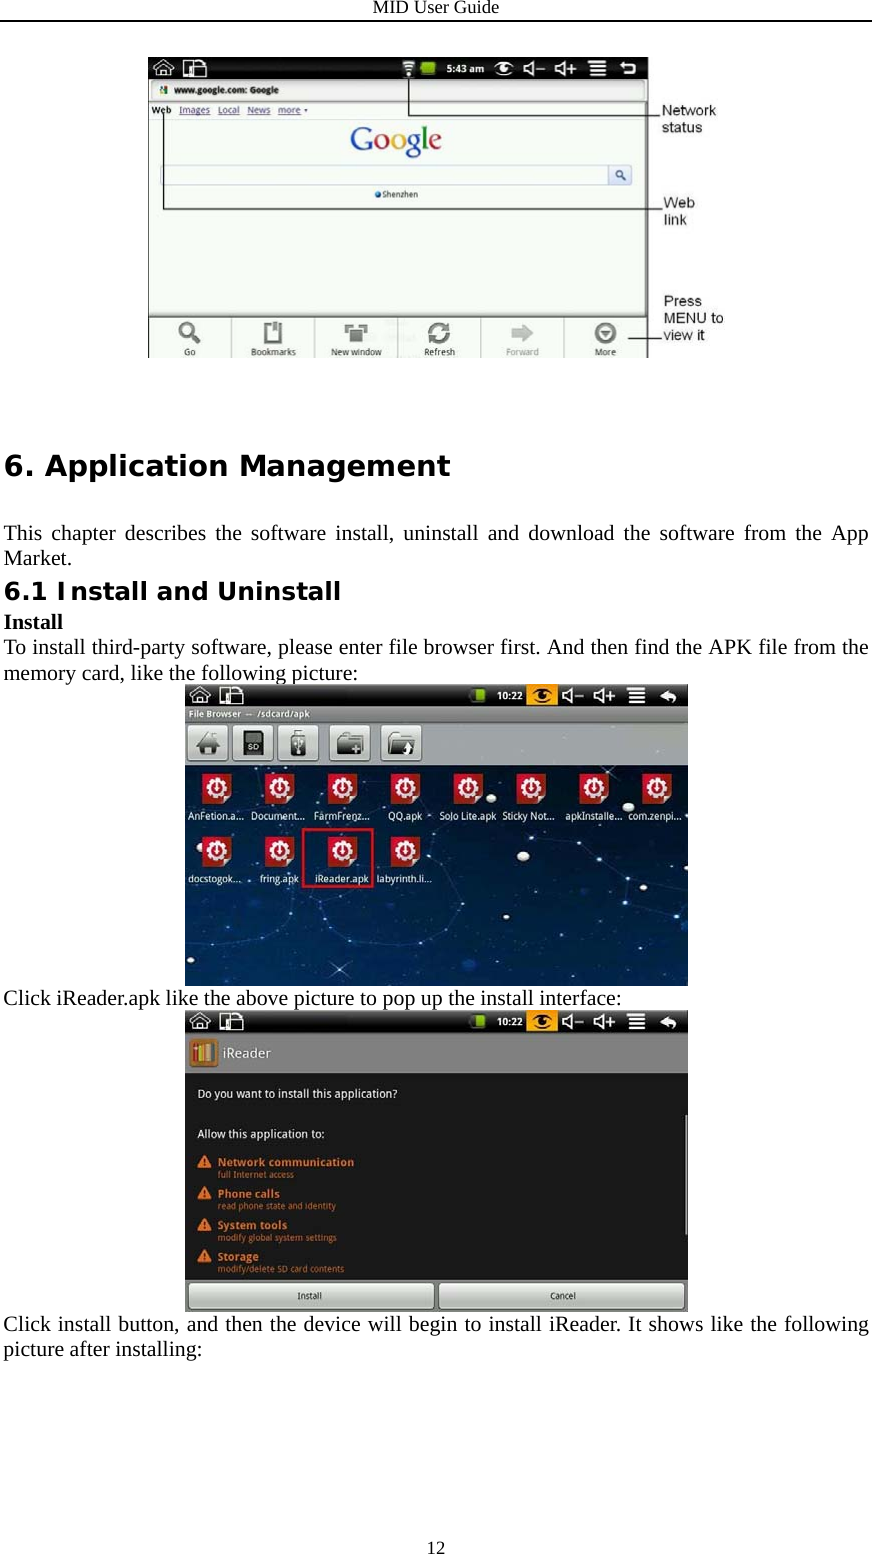Tap Home icon in browser screenshot status bar
The width and height of the screenshot is (872, 1554).
point(164,68)
